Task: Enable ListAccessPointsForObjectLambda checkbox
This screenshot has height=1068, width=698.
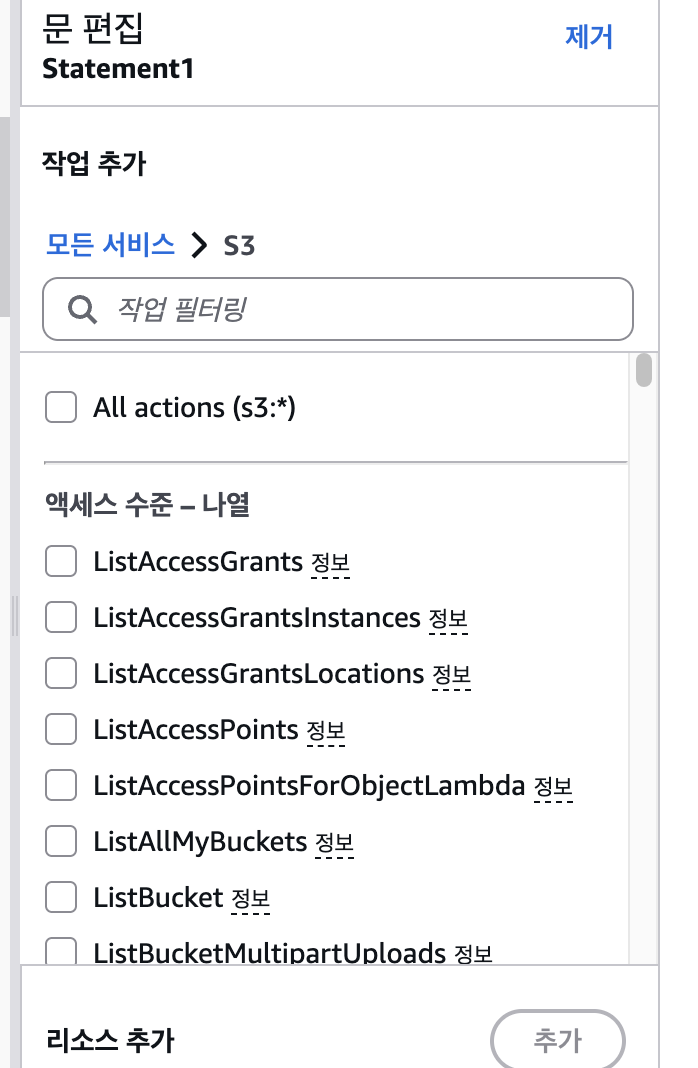Action: (x=61, y=786)
